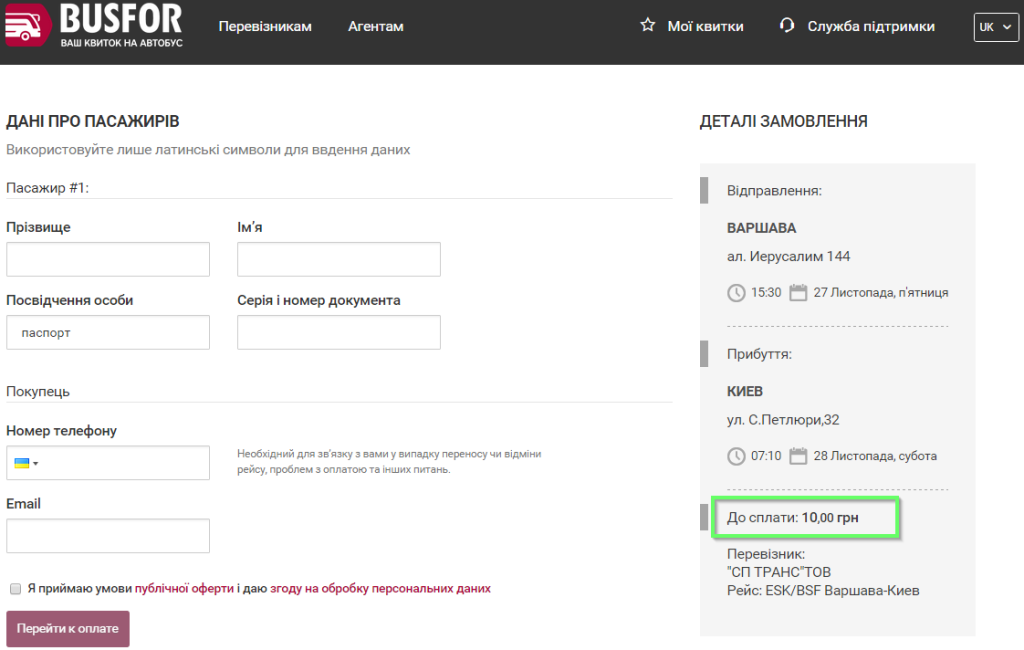The height and width of the screenshot is (650, 1024).
Task: Click the departure clock icon at 15:30
Action: coord(736,293)
